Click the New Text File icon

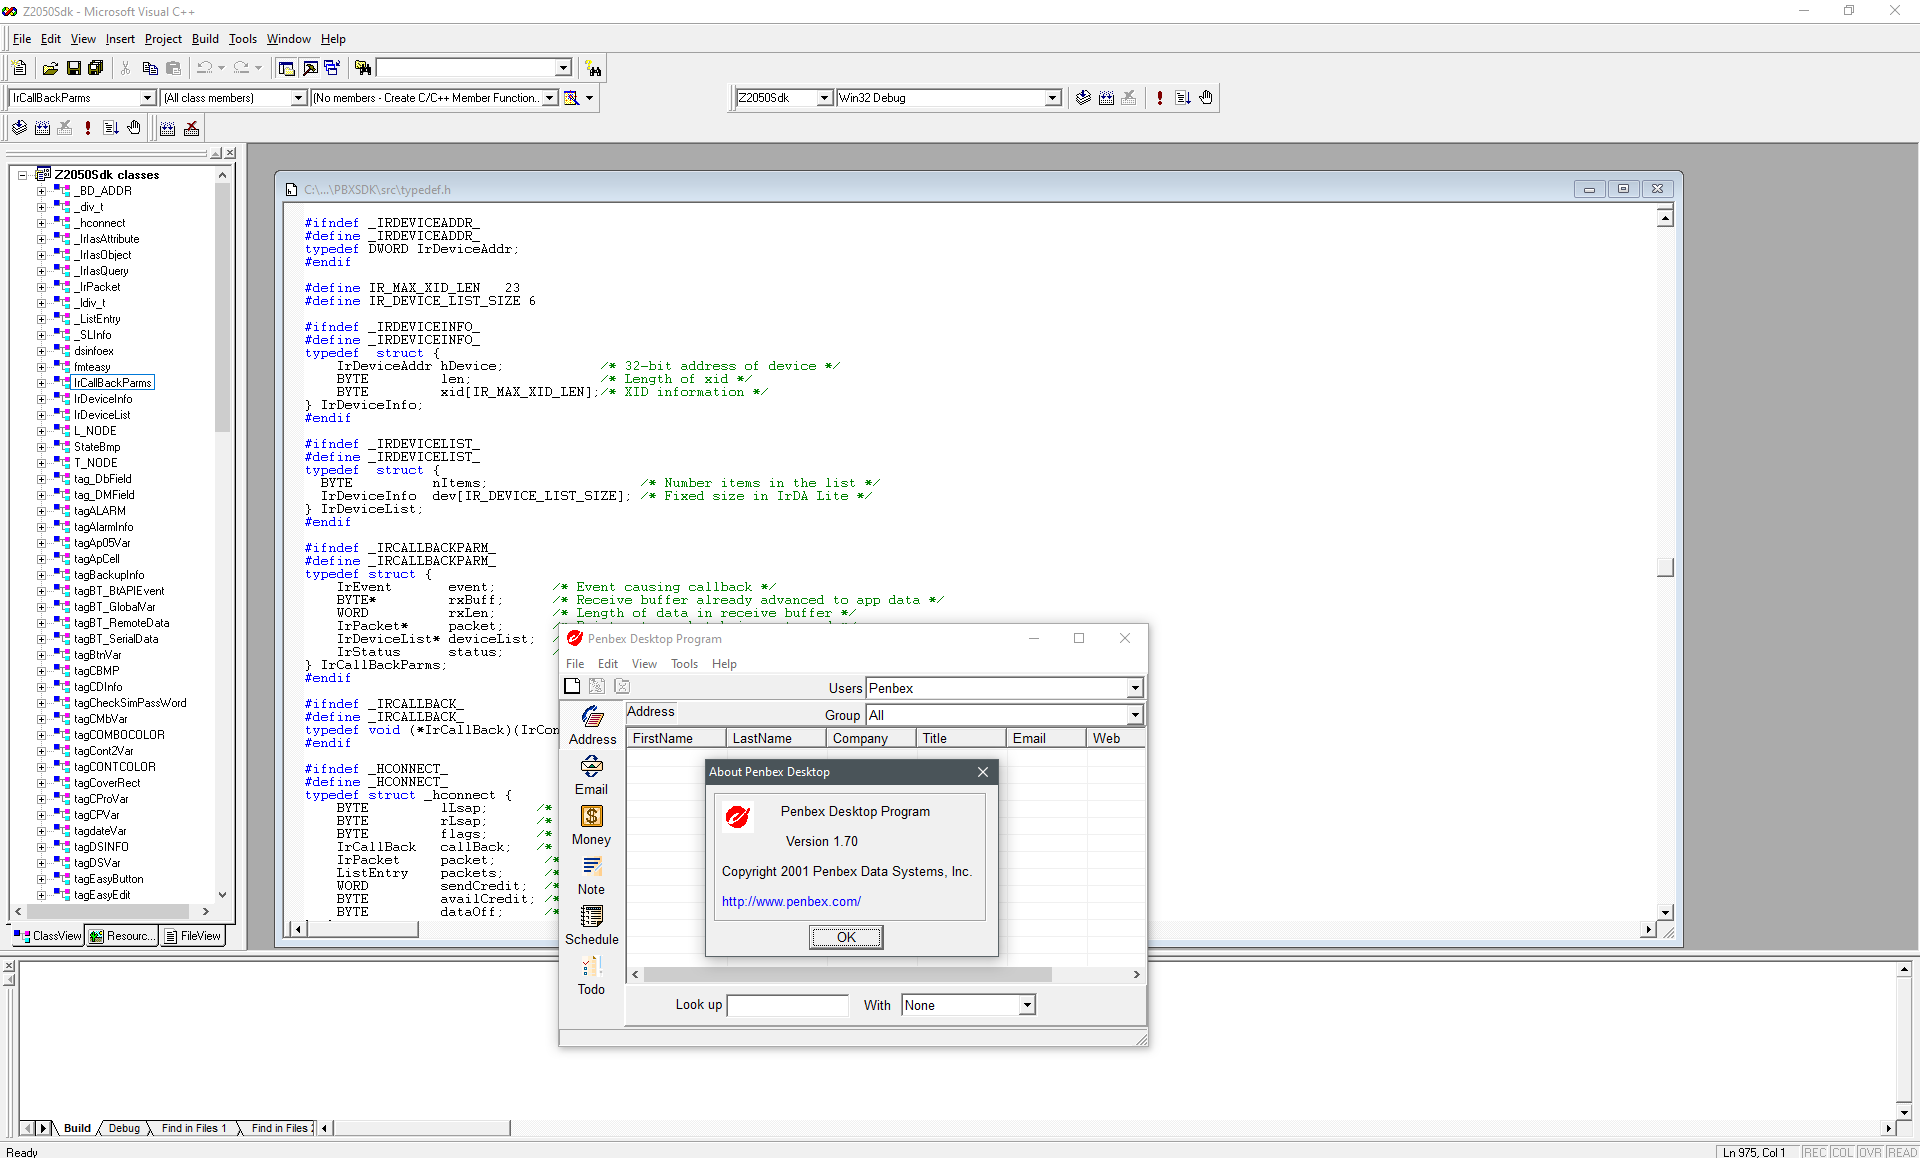pos(18,67)
